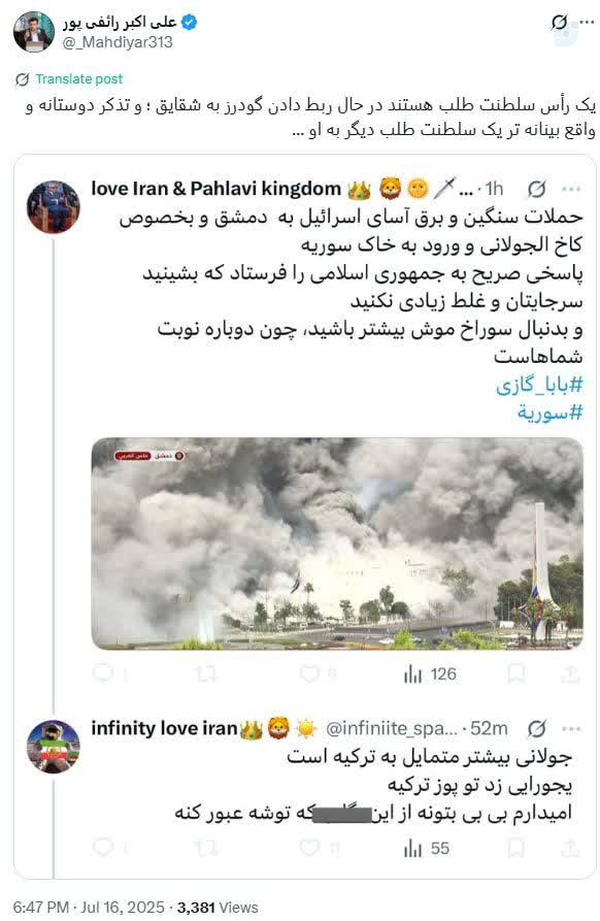View analytics showing 126 views
Viewport: 600px width, 921px height.
pyautogui.click(x=430, y=674)
